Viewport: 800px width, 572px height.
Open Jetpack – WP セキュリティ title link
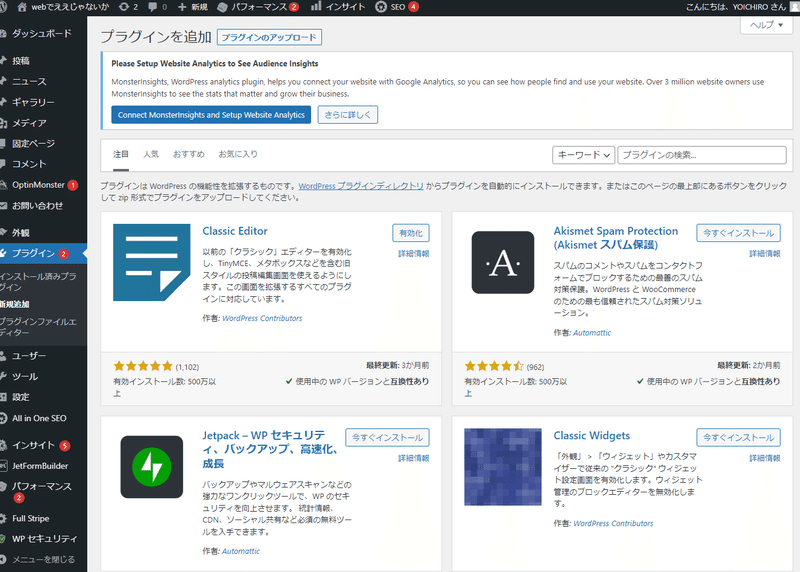click(270, 450)
